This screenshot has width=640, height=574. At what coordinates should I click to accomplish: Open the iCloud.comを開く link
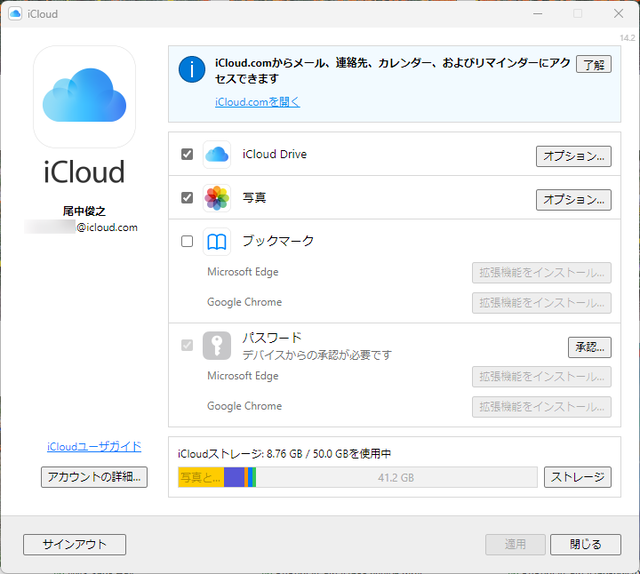tap(258, 102)
